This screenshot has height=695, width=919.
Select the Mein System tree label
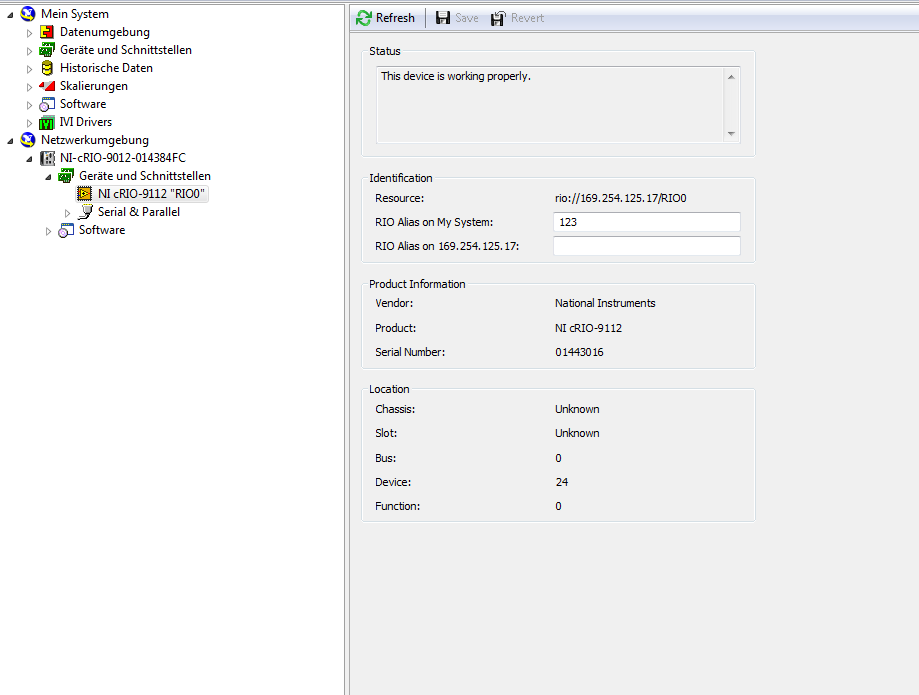(74, 13)
